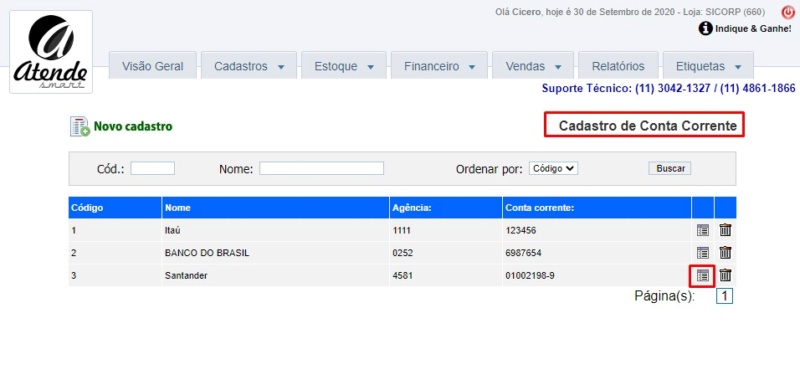Click the red power logout icon

tap(787, 12)
